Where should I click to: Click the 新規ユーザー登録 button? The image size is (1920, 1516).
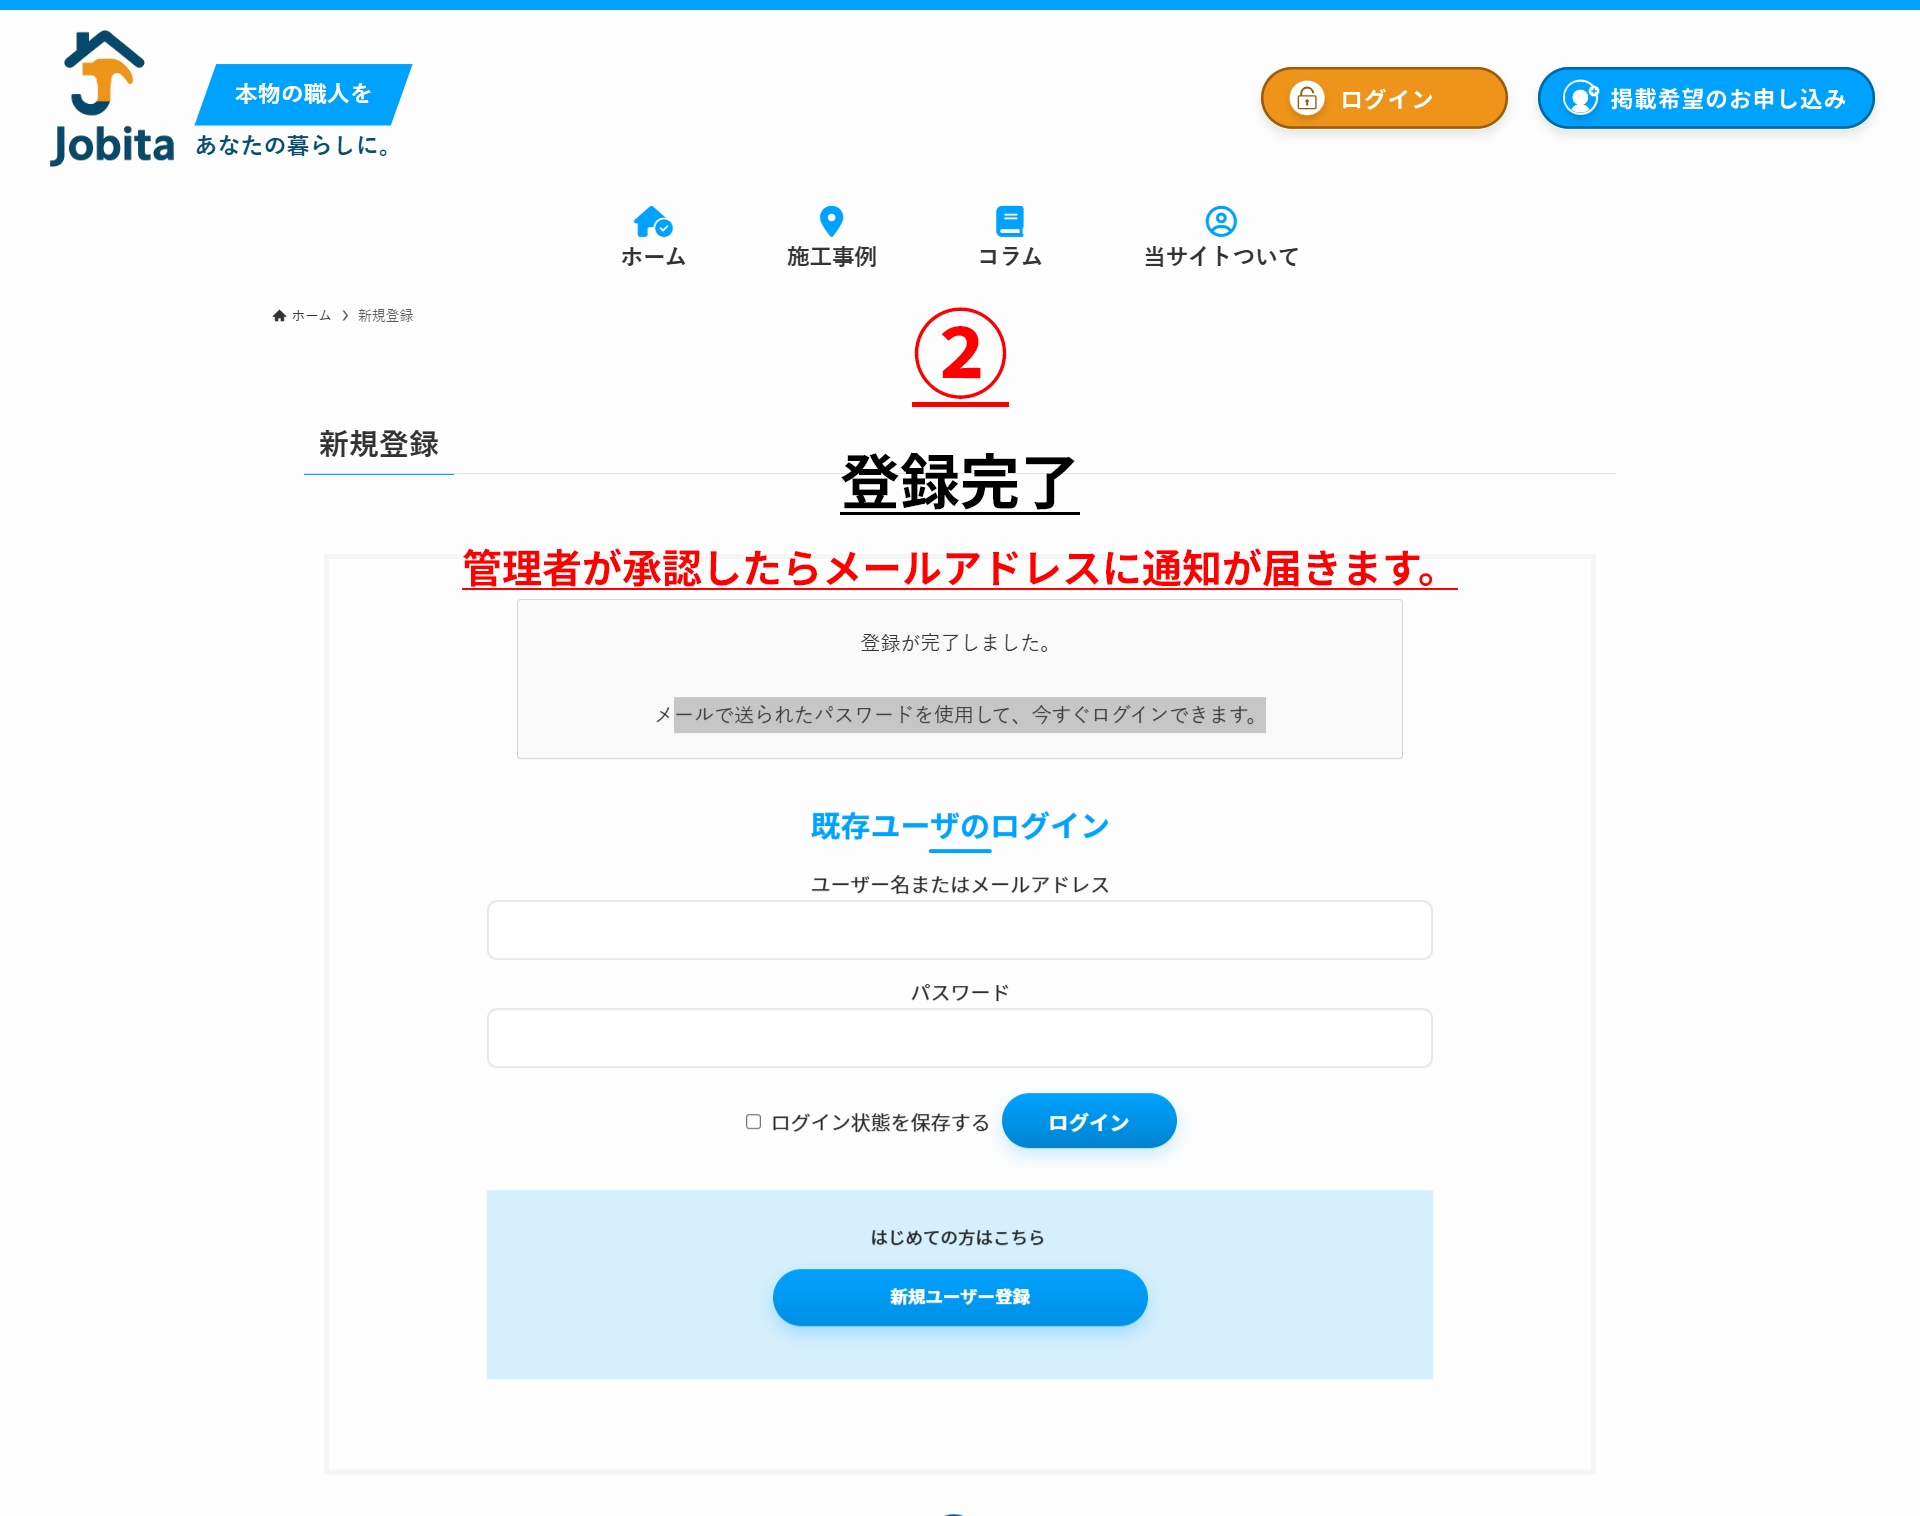coord(960,1297)
